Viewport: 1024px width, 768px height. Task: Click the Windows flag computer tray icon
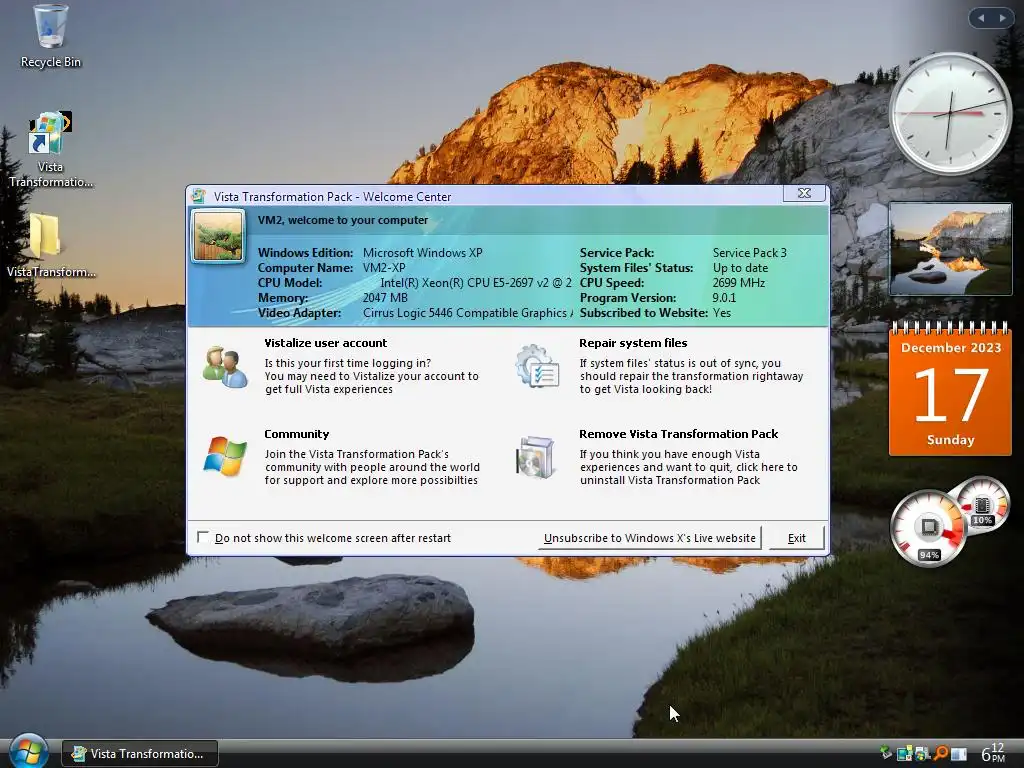[x=922, y=754]
